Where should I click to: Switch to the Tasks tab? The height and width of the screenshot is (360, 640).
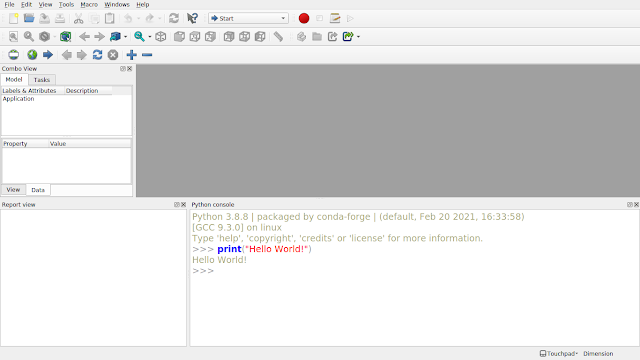[42, 80]
